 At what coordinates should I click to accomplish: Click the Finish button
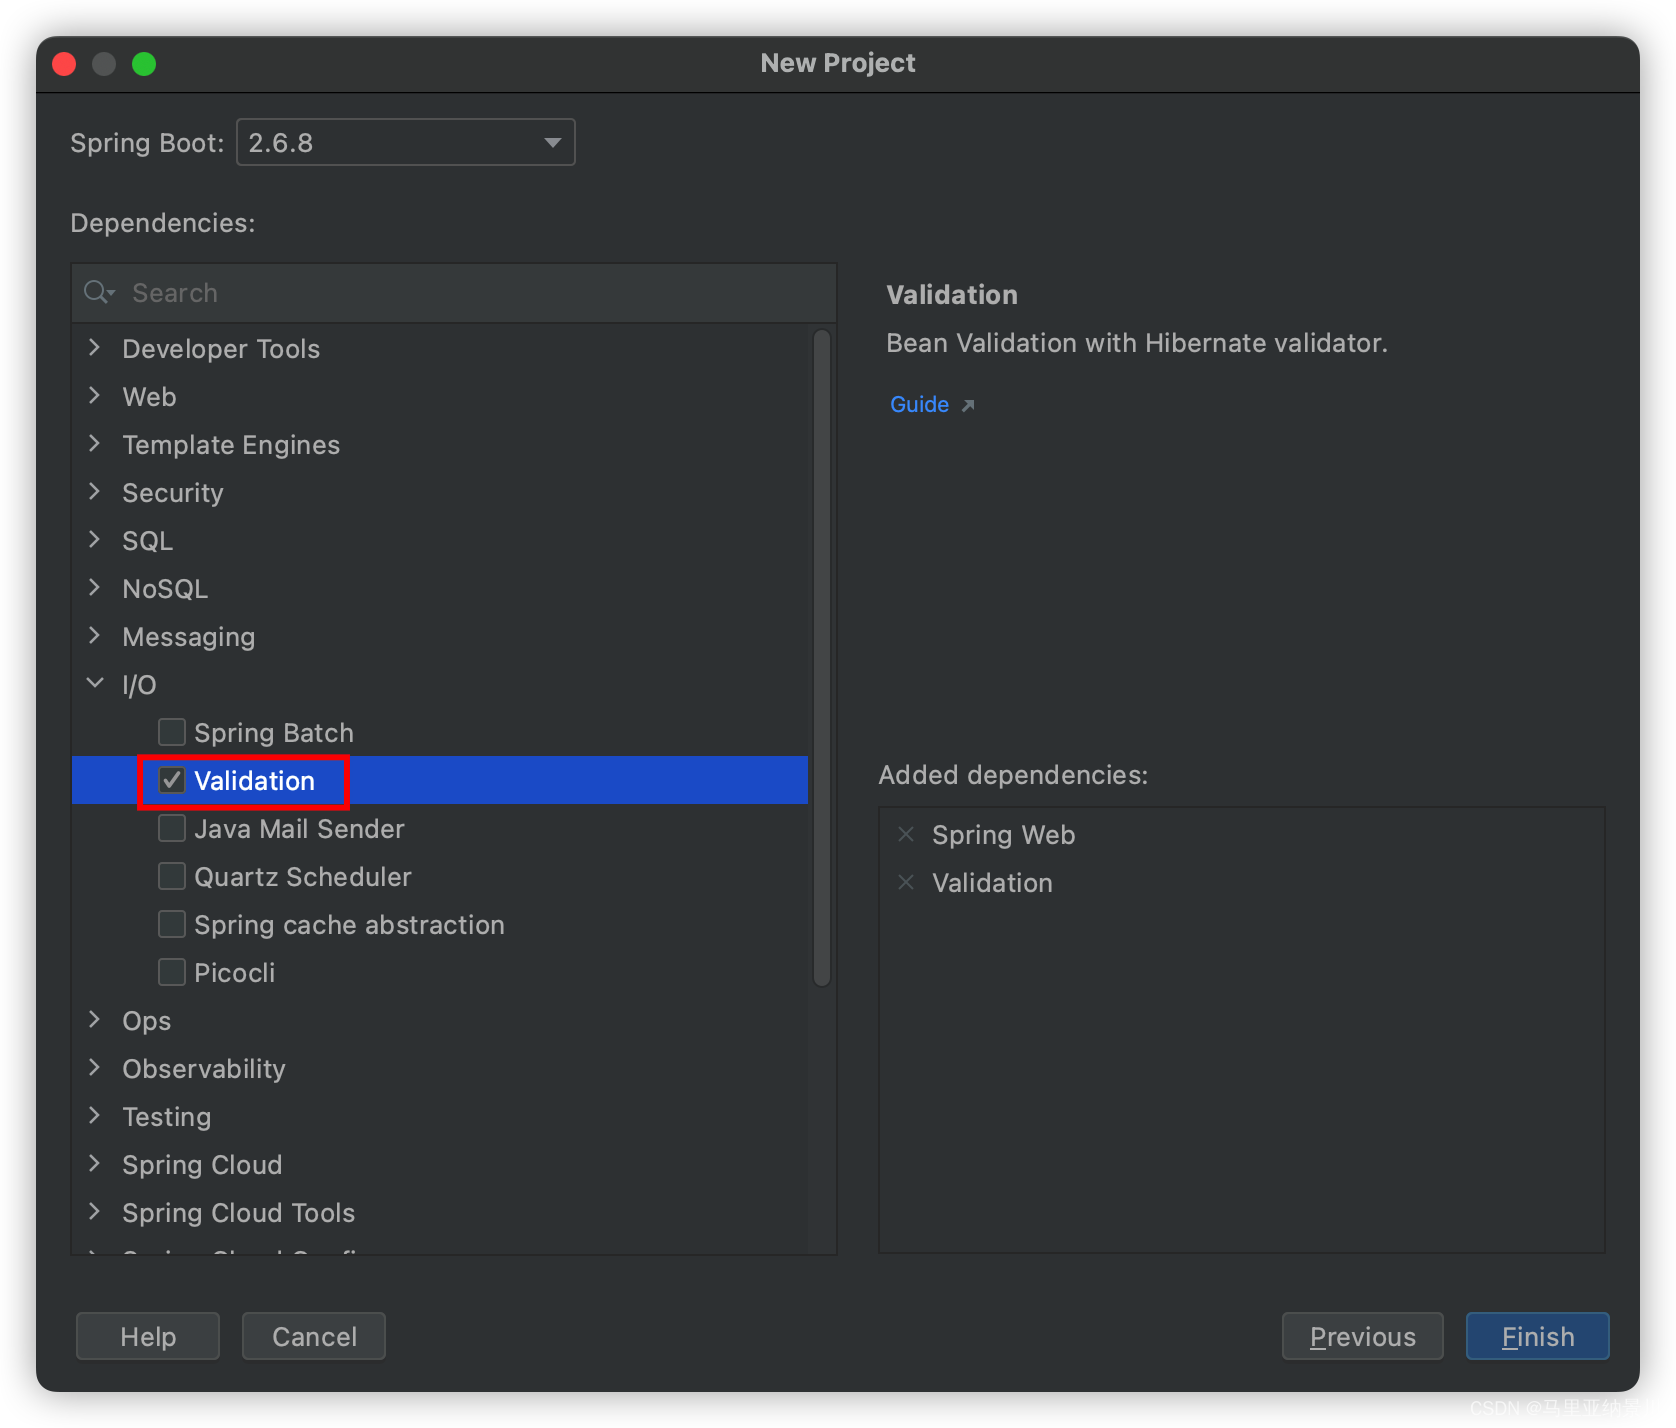1536,1336
